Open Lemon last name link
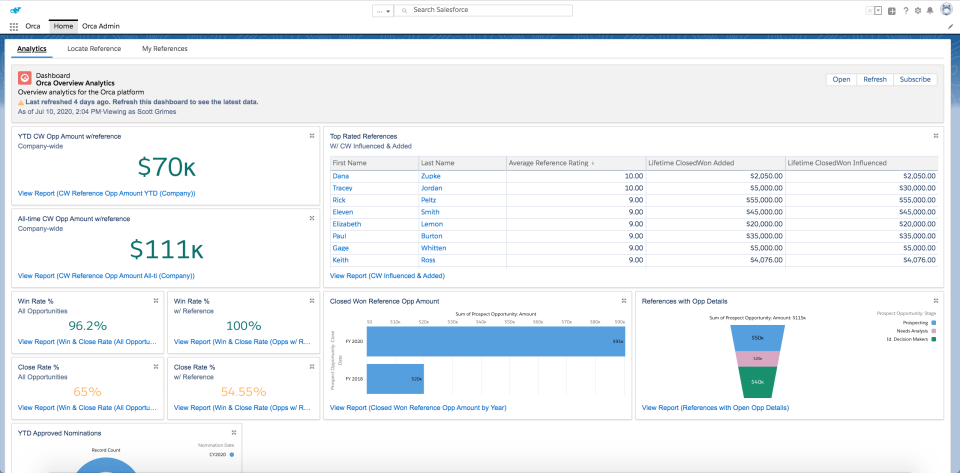Screen dimensions: 960x473 [432, 224]
